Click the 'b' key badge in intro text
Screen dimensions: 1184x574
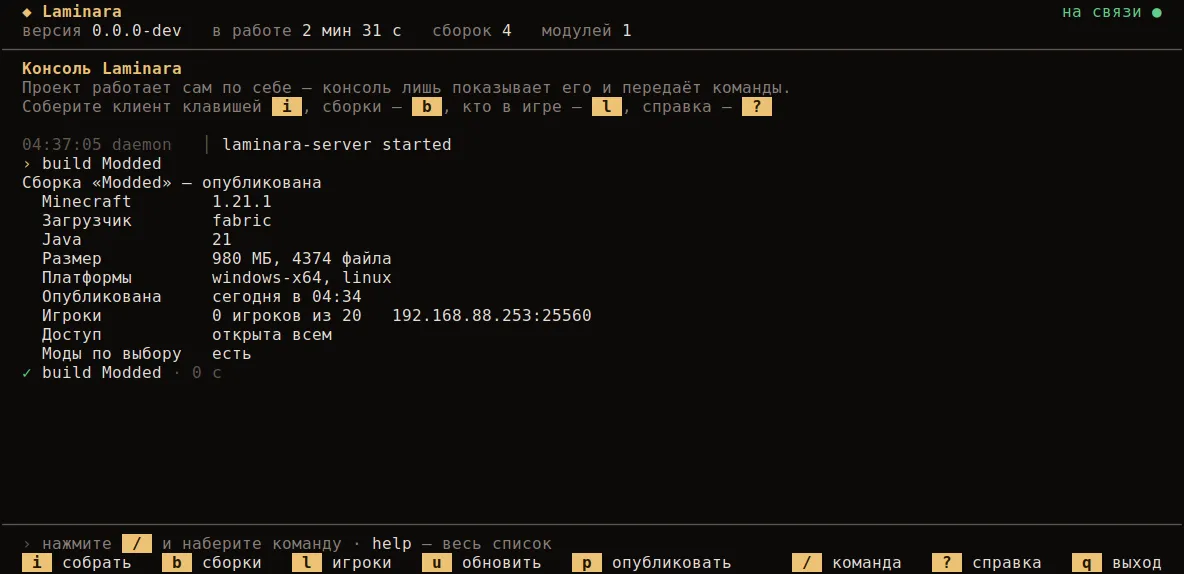click(426, 106)
